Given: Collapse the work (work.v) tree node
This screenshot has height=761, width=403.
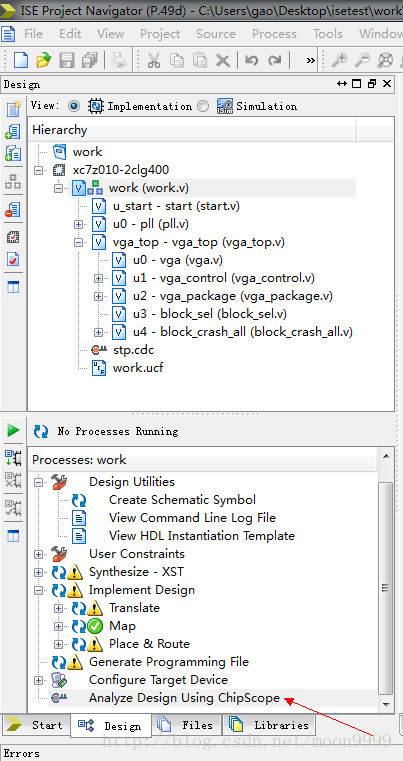Looking at the screenshot, I should coord(59,188).
